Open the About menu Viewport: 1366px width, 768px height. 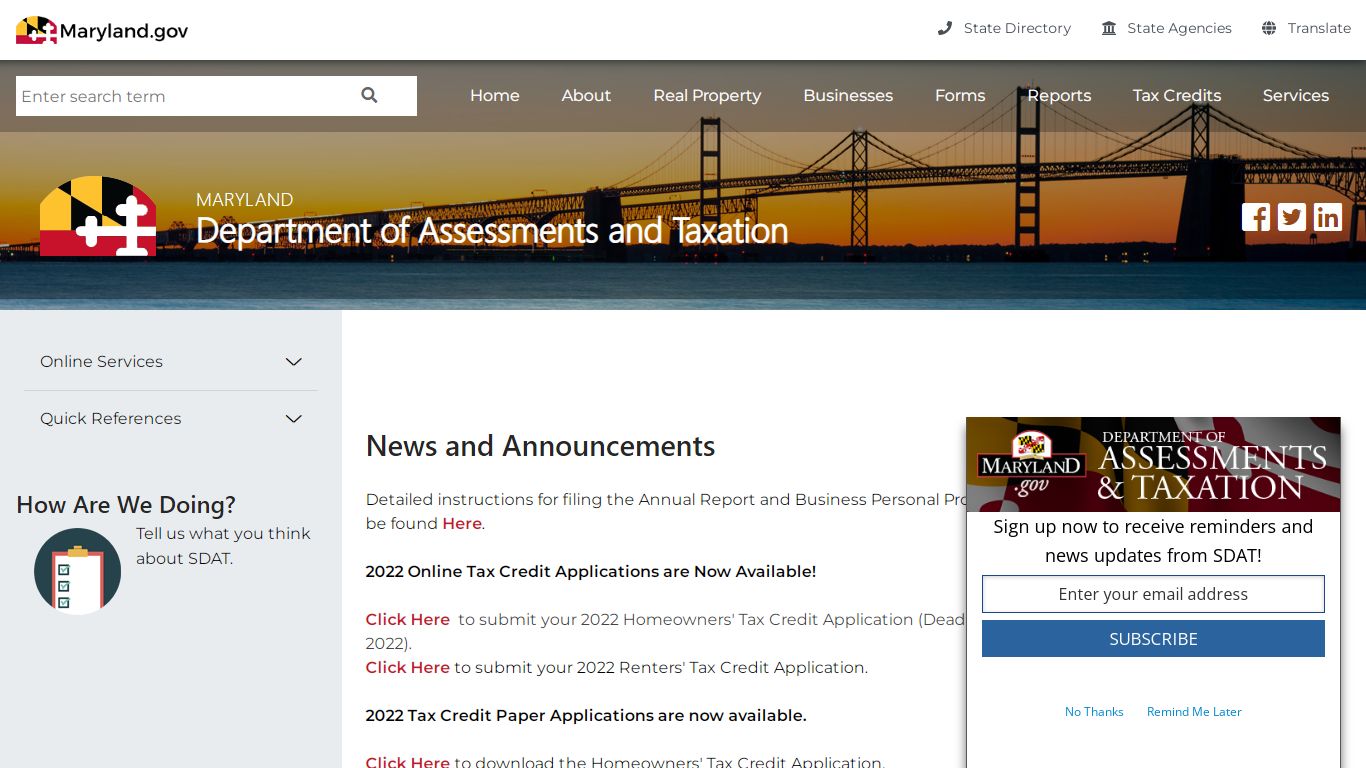click(586, 96)
